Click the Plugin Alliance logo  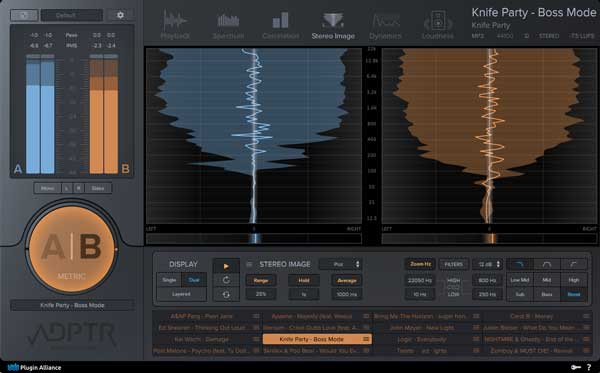point(34,367)
